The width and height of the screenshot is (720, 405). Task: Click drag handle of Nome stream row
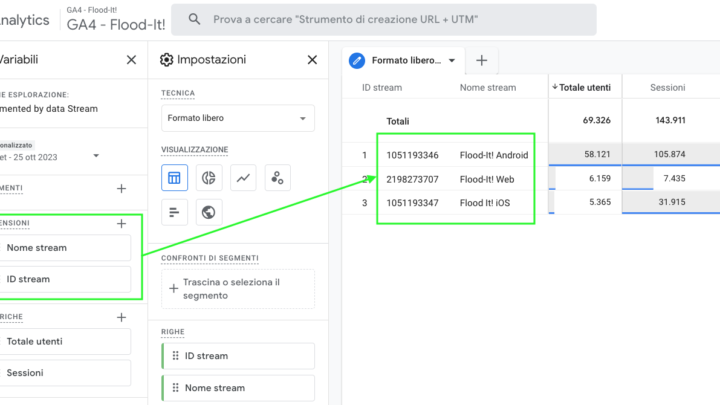175,388
